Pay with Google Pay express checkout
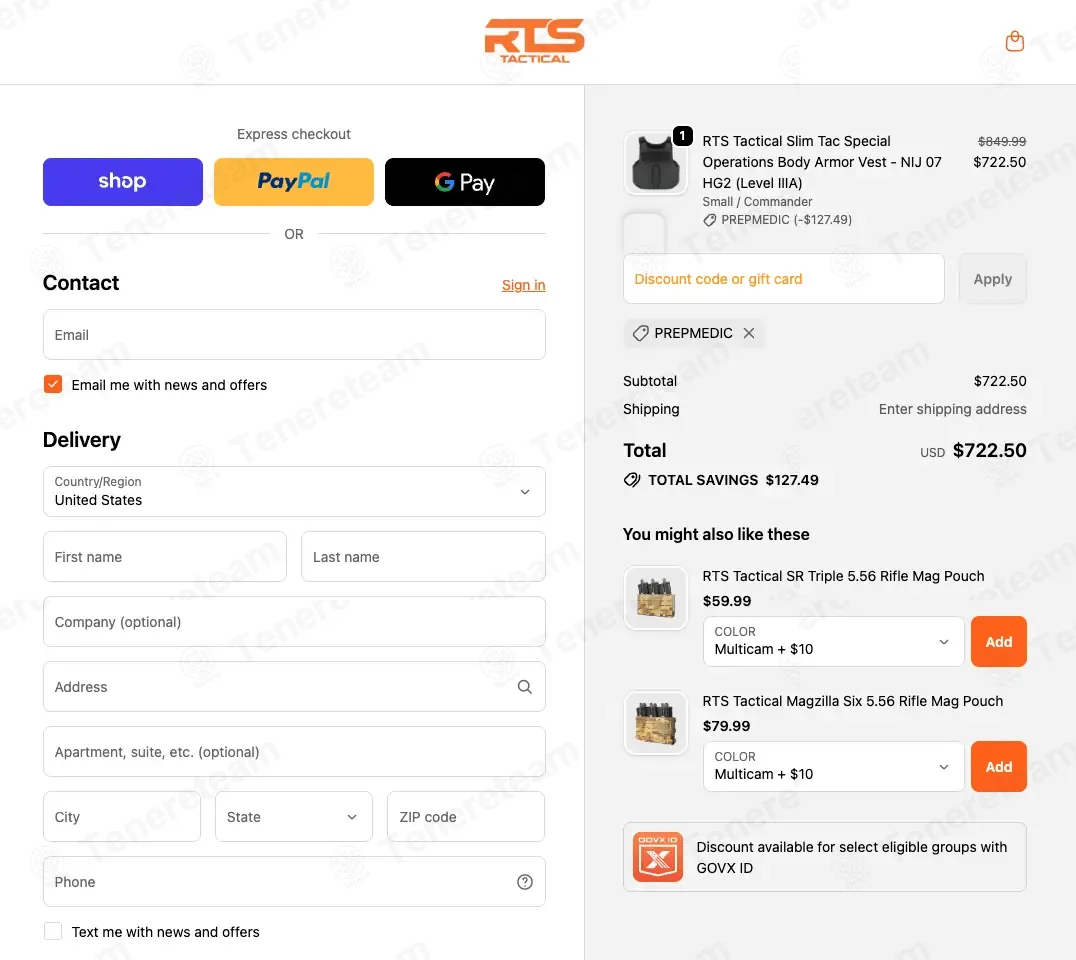This screenshot has height=960, width=1076. pos(465,182)
